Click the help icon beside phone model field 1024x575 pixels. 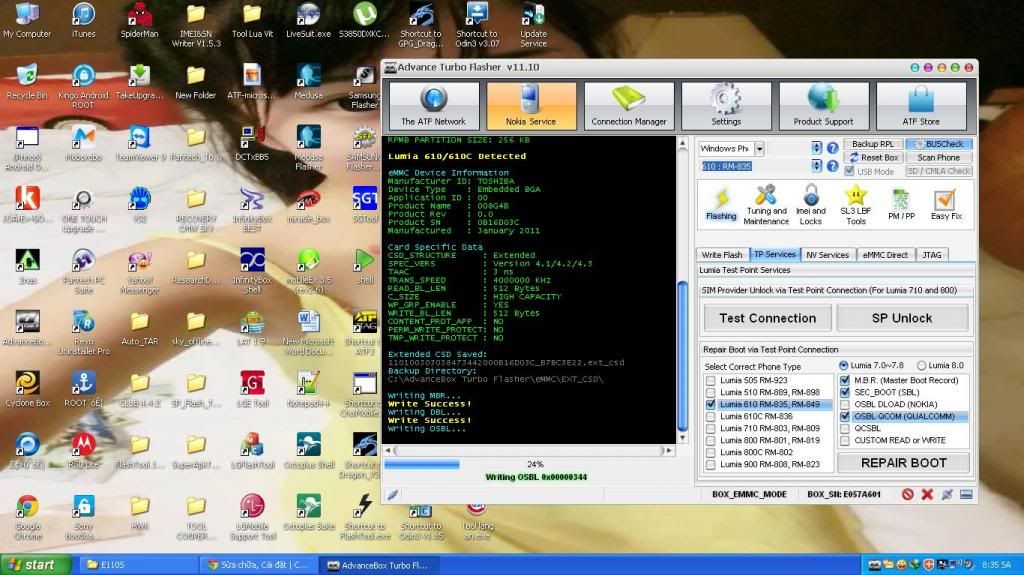833,166
